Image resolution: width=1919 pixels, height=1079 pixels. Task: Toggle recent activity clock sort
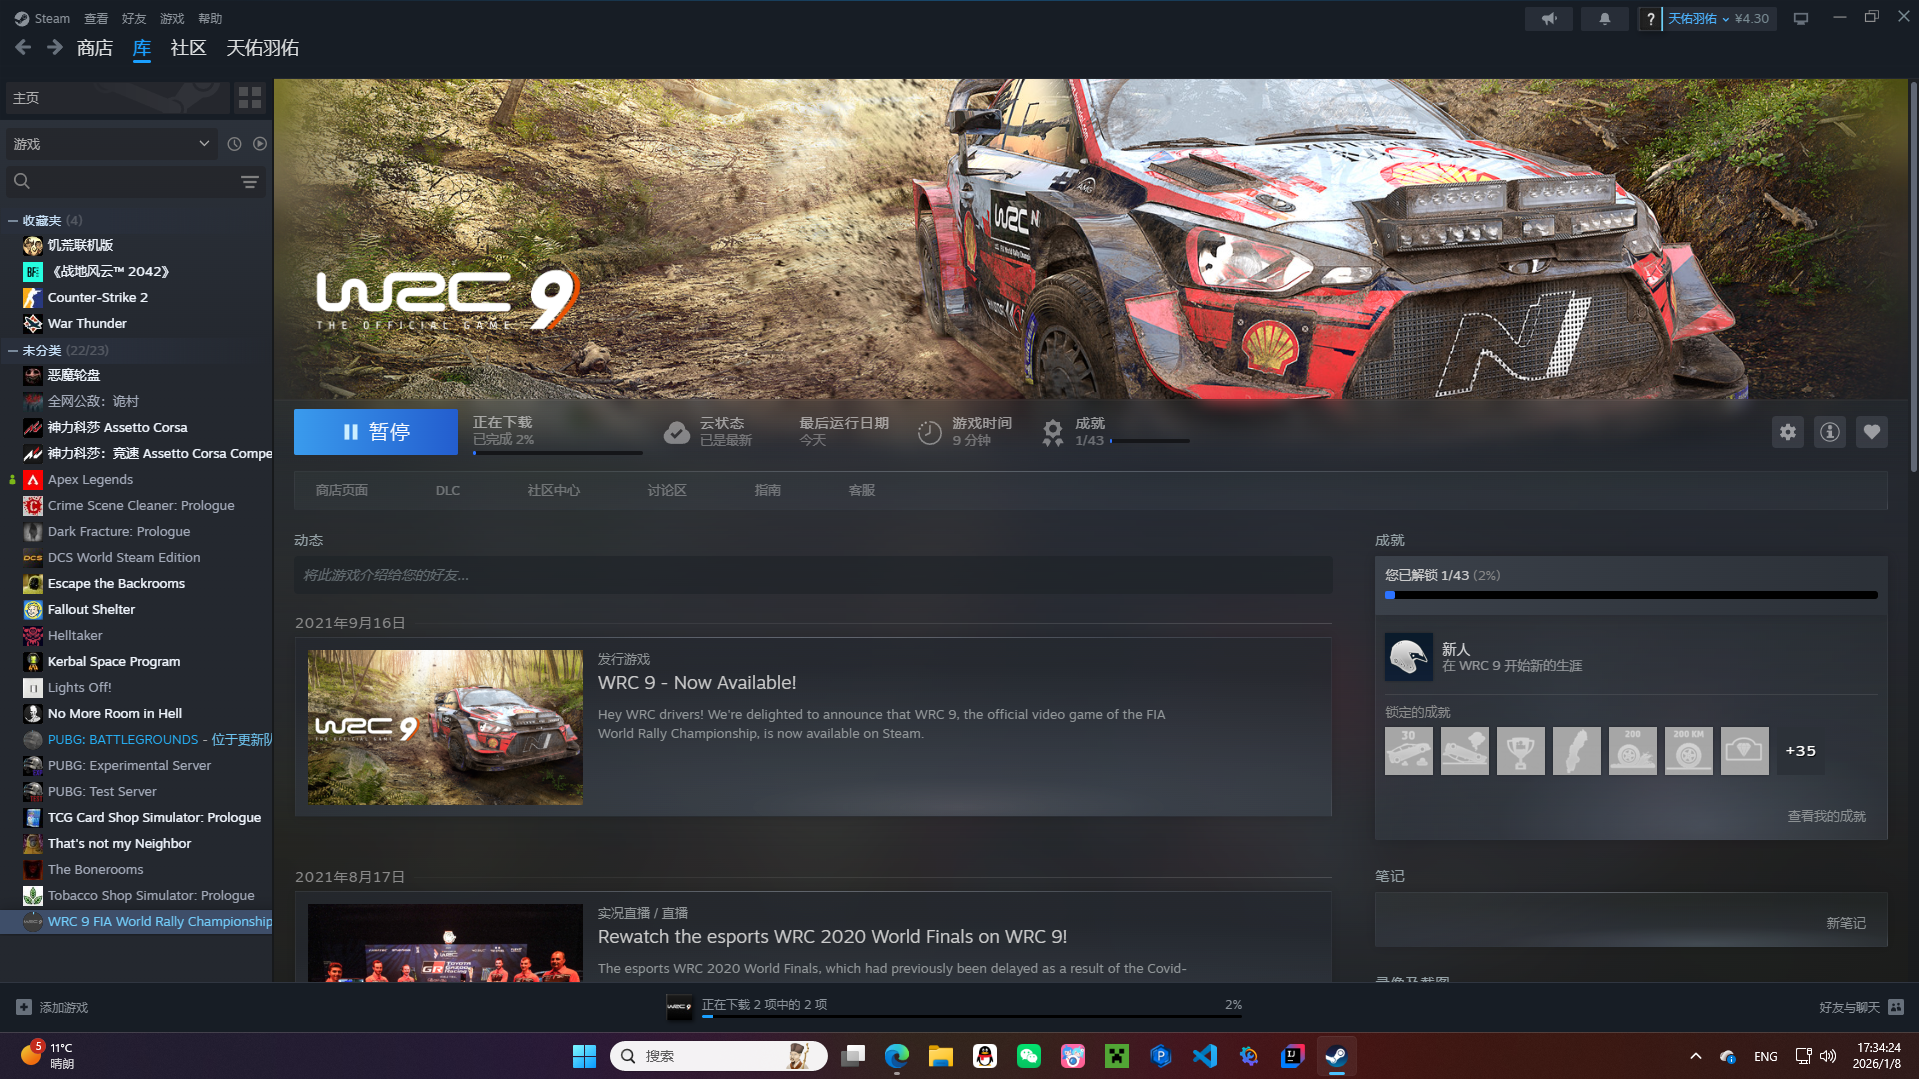234,144
